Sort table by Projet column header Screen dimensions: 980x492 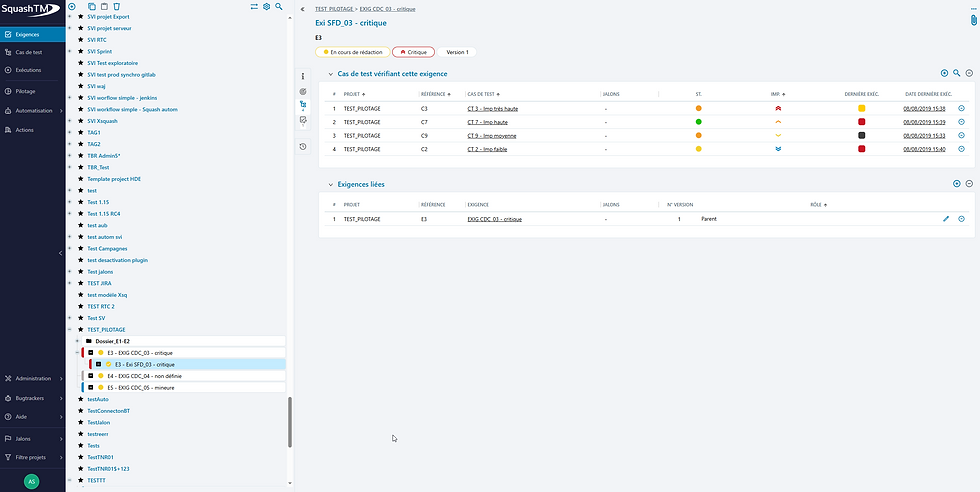(354, 94)
